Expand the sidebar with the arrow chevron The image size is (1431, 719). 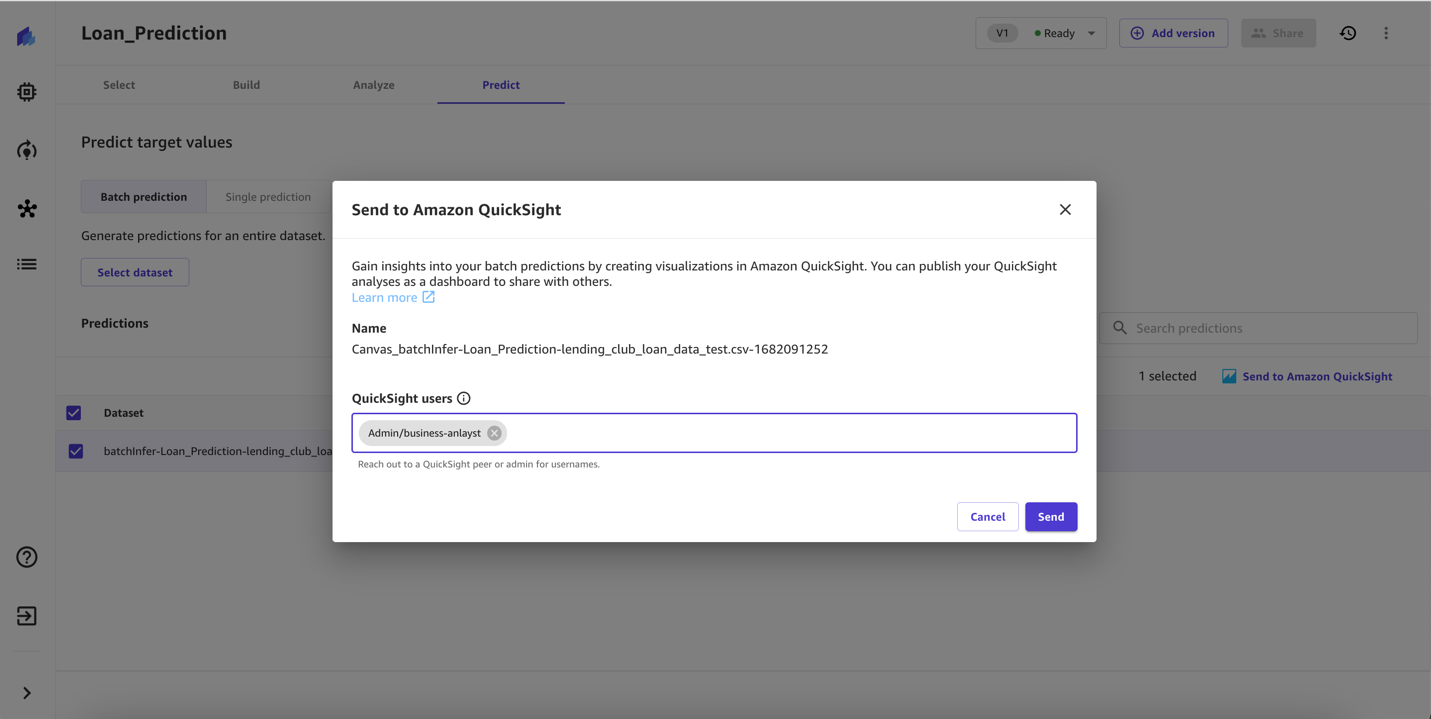point(27,693)
